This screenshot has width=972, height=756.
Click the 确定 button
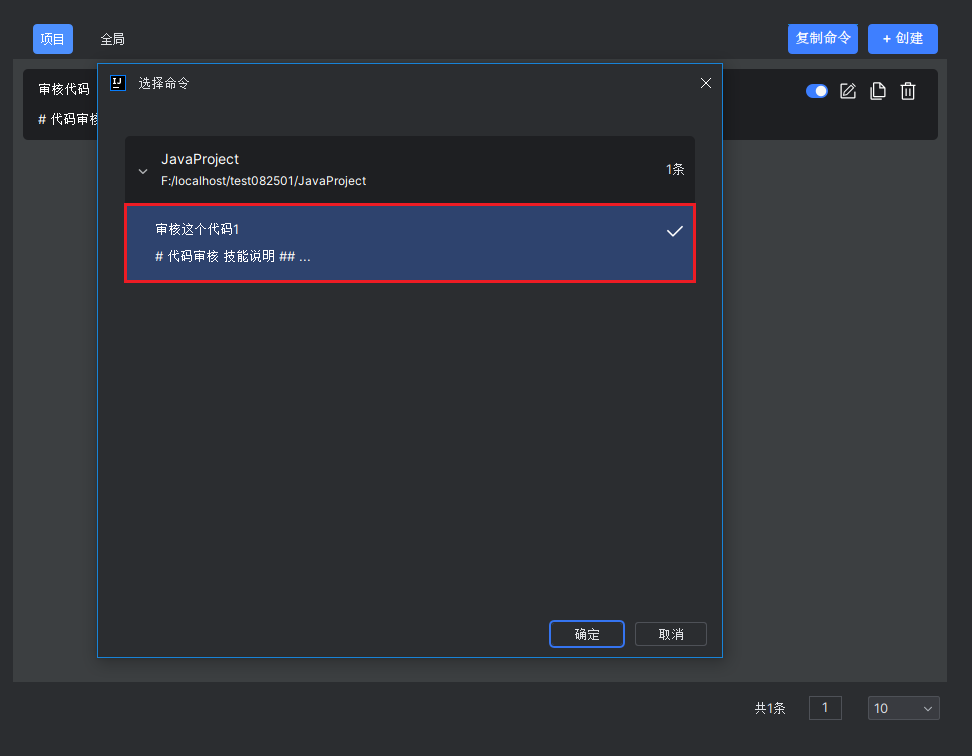tap(586, 634)
